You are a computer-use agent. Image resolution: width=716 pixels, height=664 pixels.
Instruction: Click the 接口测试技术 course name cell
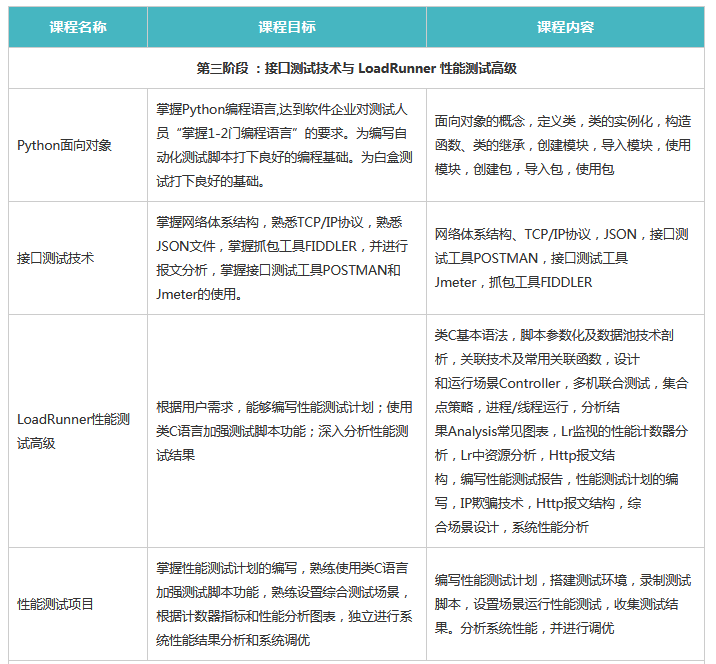point(56,258)
